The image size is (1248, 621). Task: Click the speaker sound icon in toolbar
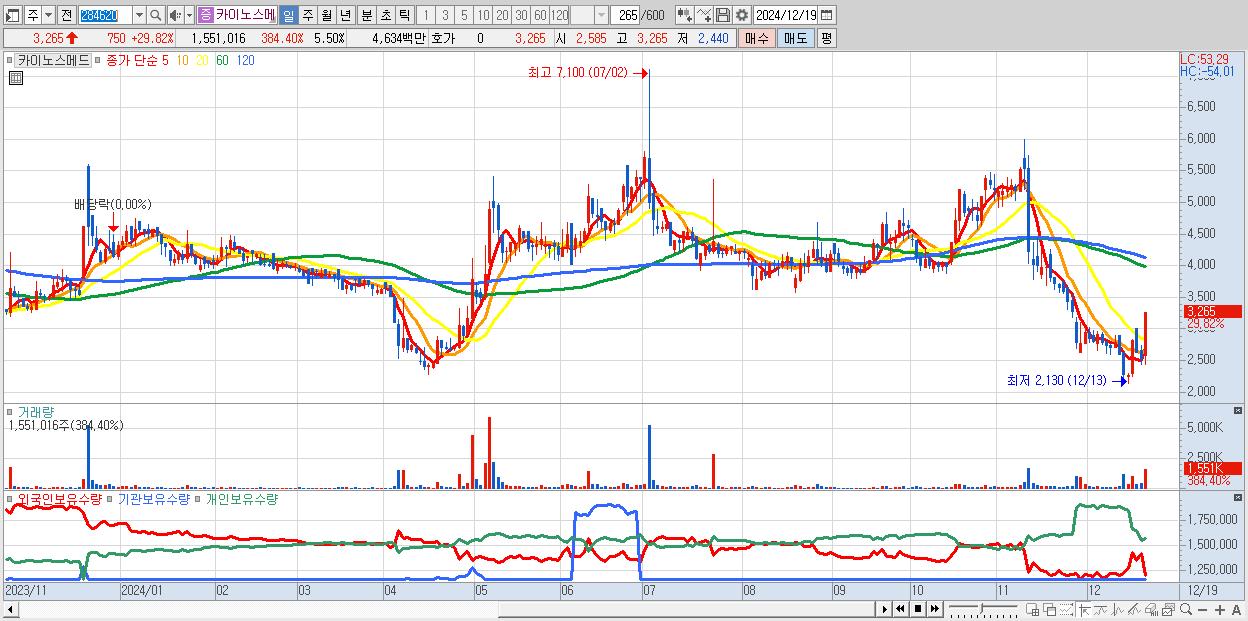click(x=174, y=15)
